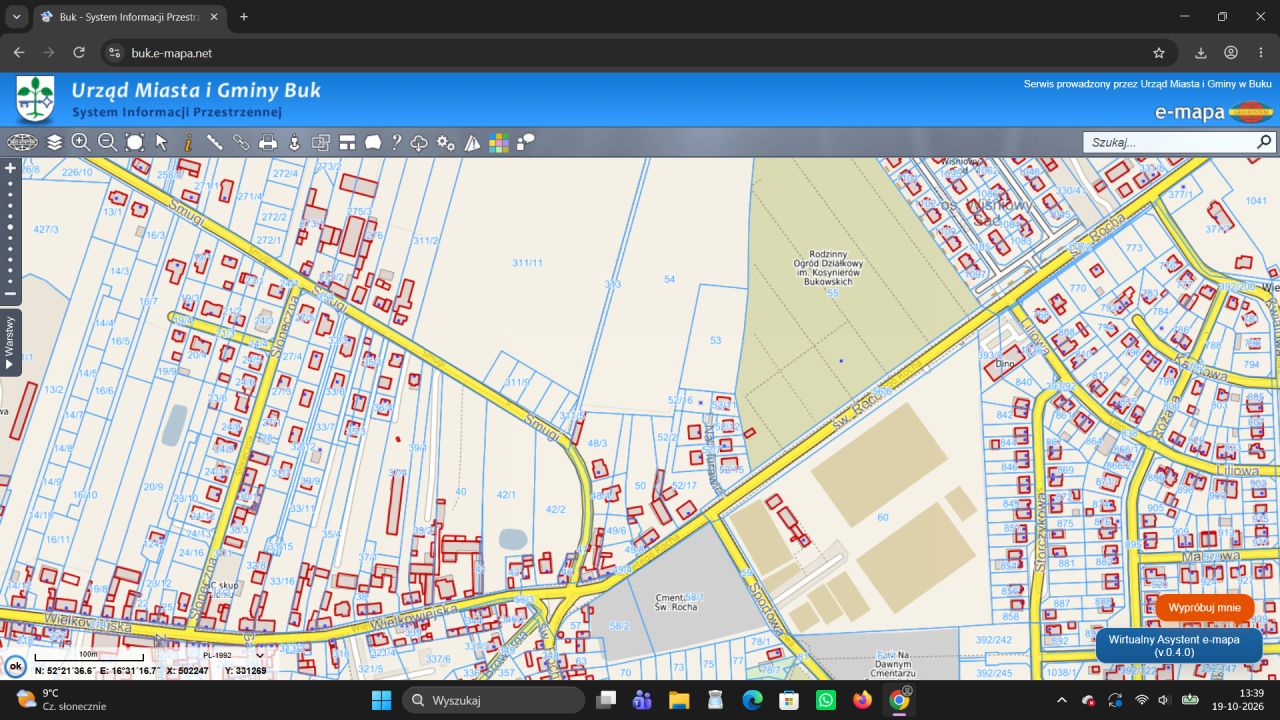The height and width of the screenshot is (720, 1280).
Task: Select the Buk - System Informacji browser tab
Action: point(130,17)
